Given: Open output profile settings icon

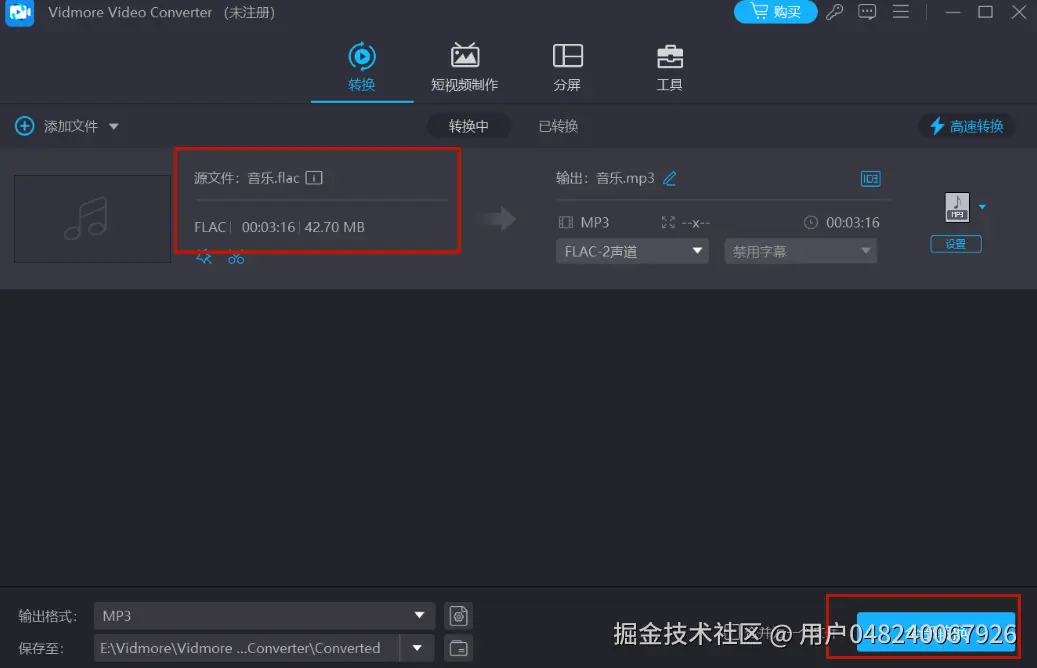Looking at the screenshot, I should [458, 616].
